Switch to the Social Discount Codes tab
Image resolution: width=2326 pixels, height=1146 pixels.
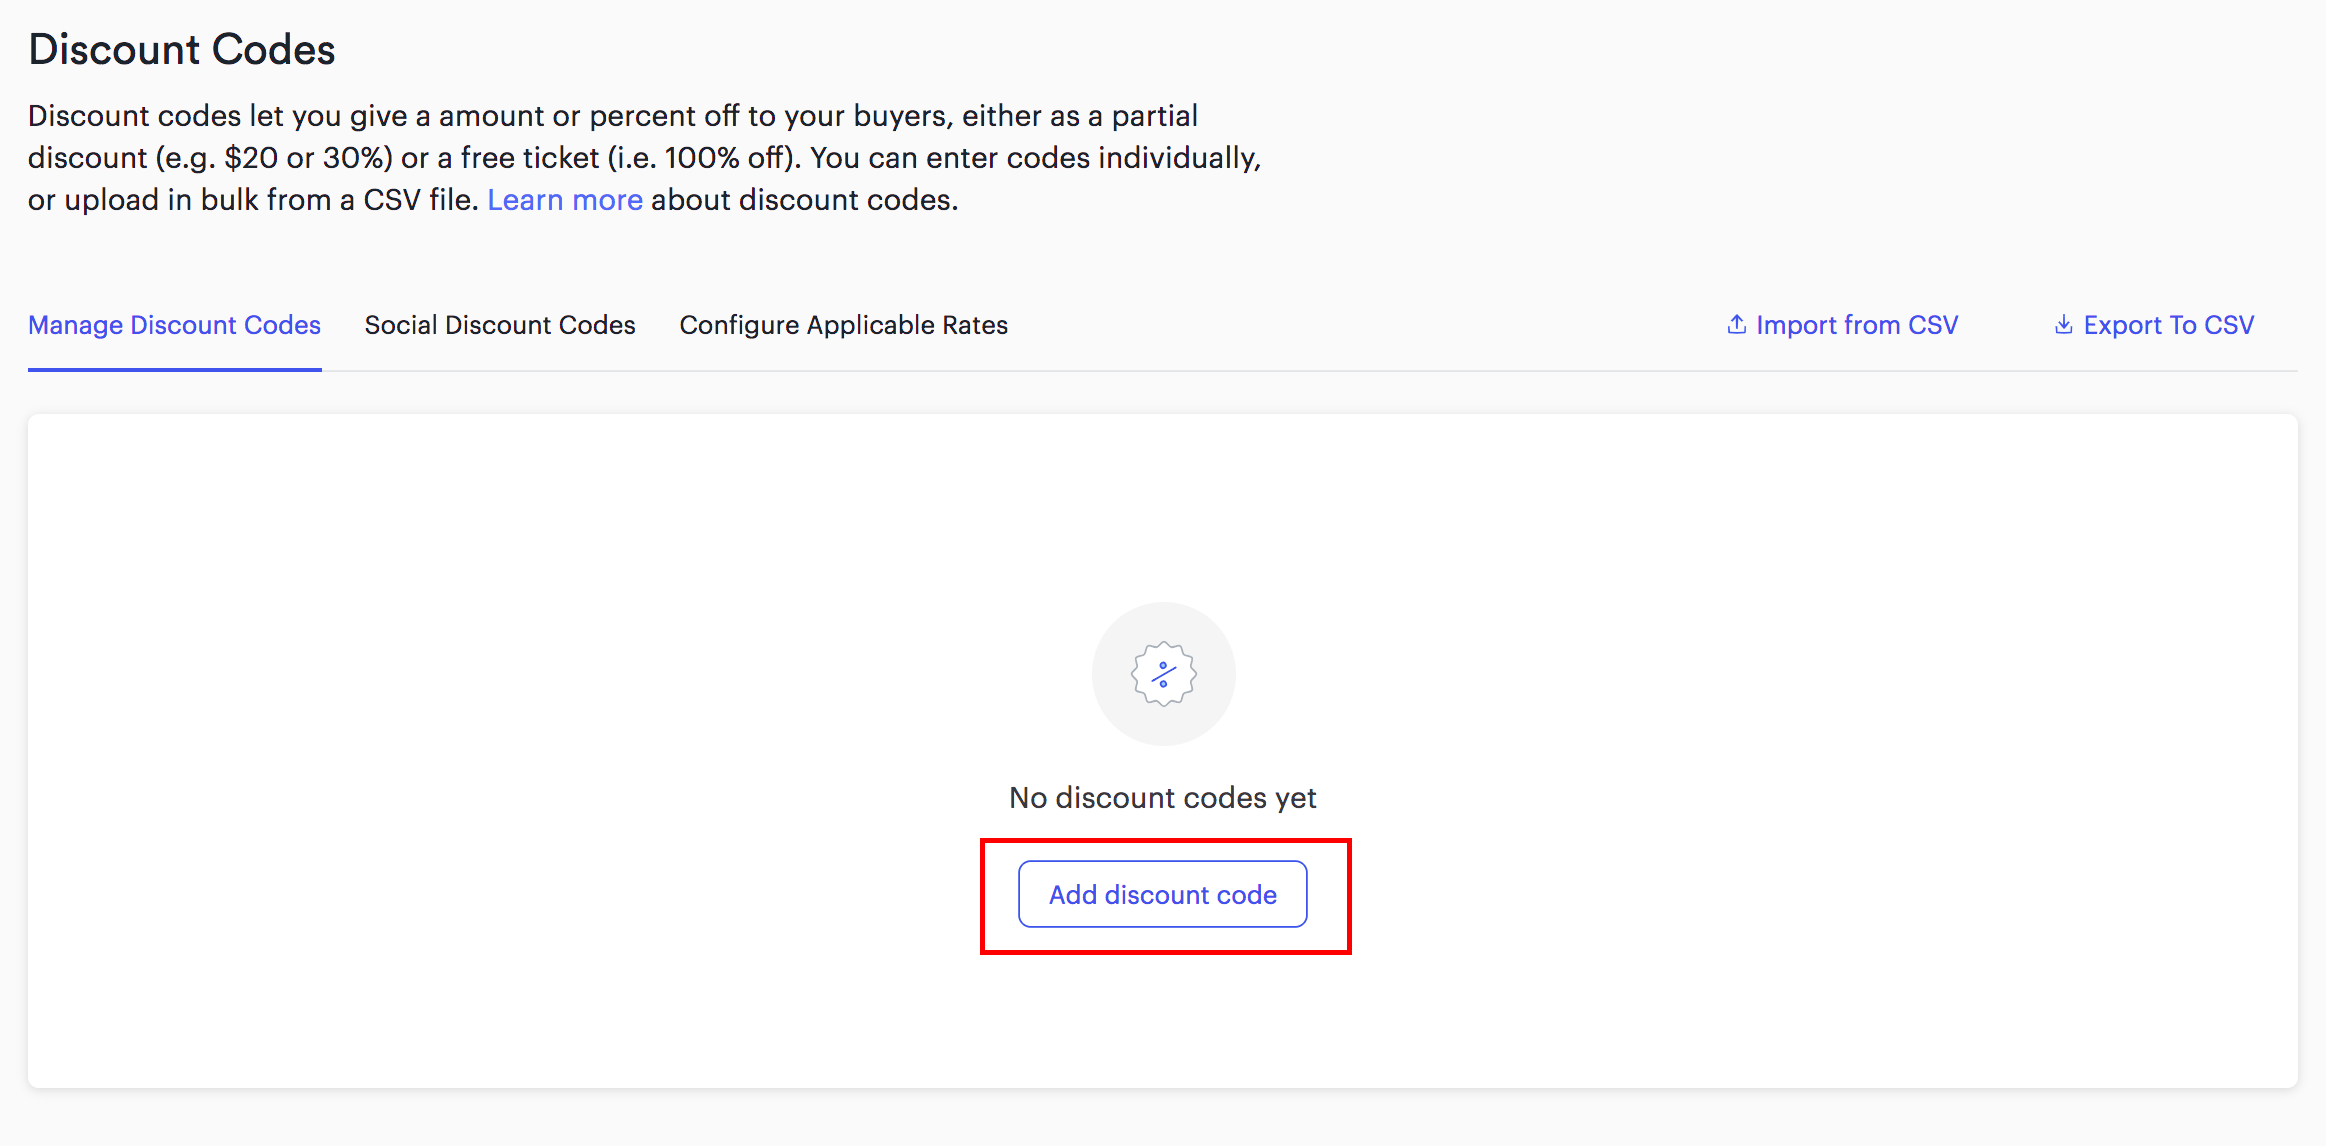pos(500,324)
